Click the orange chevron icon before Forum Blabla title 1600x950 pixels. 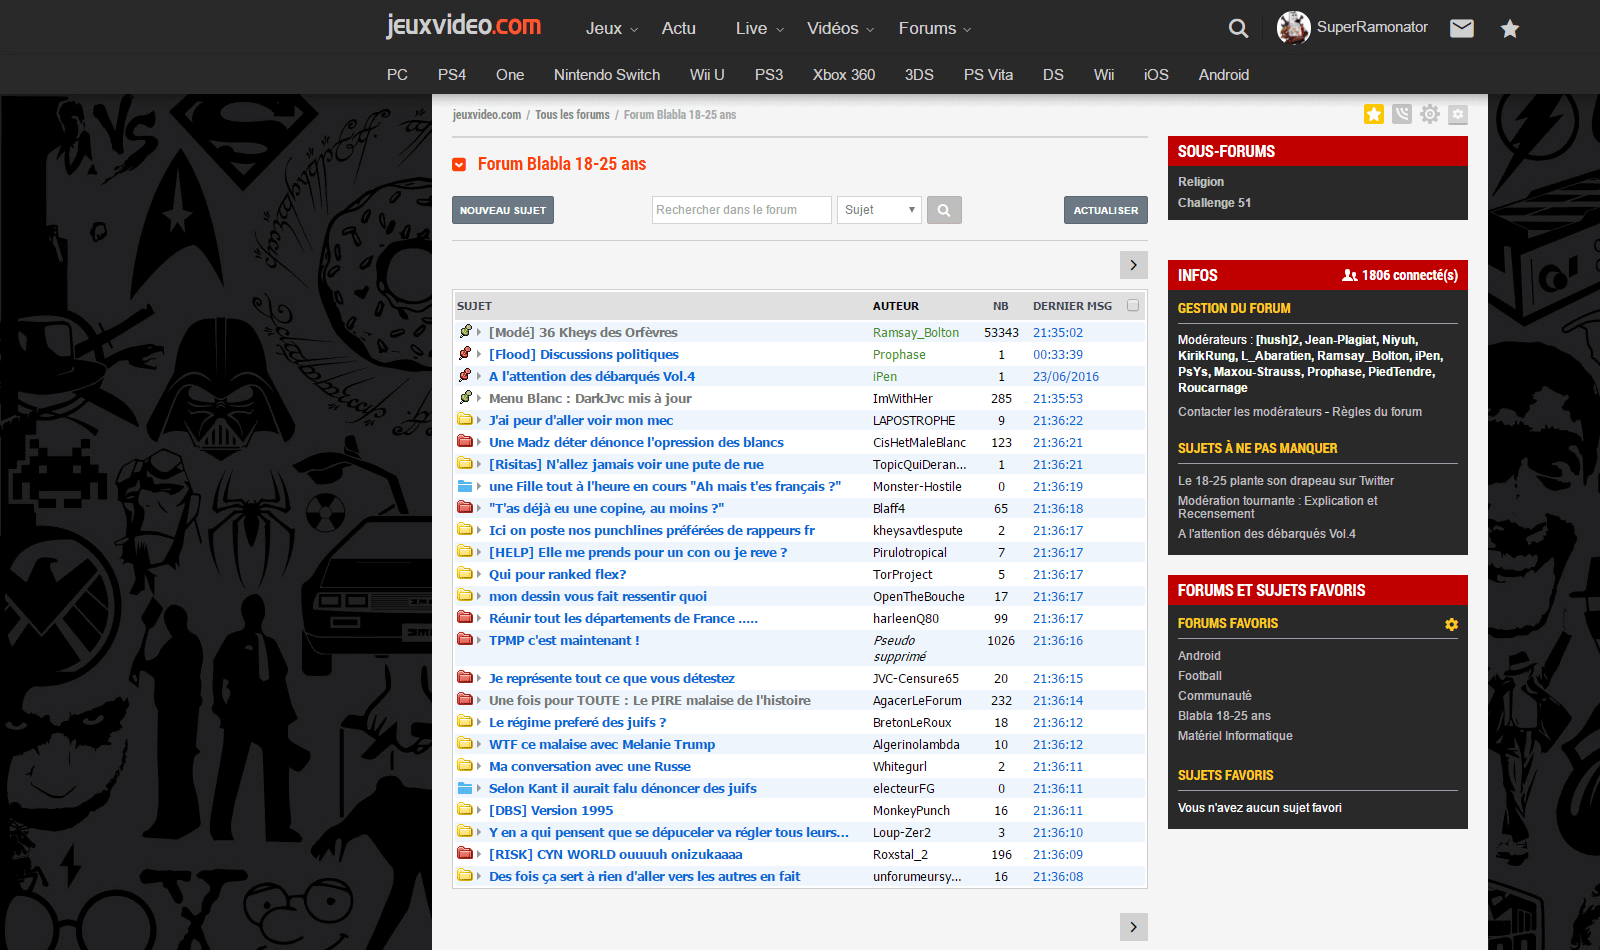click(459, 164)
